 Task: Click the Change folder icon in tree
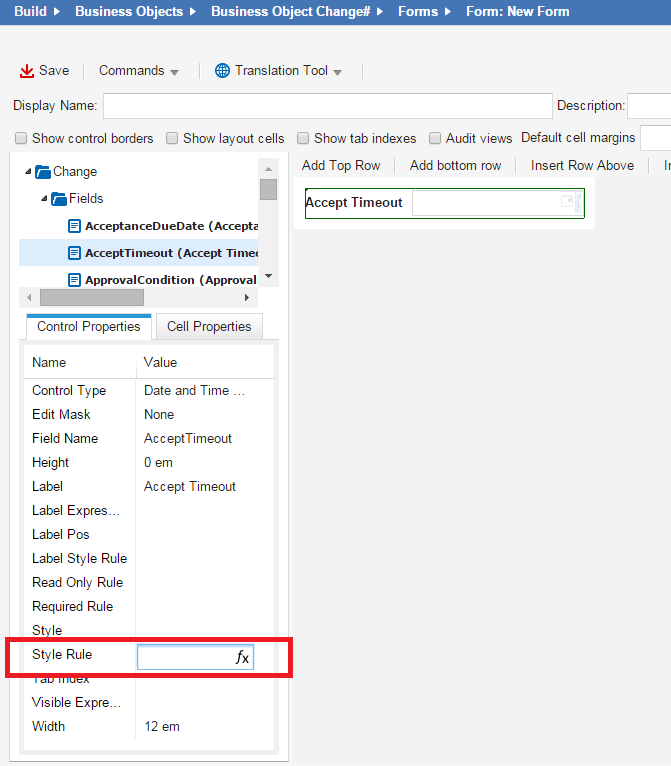click(x=42, y=172)
